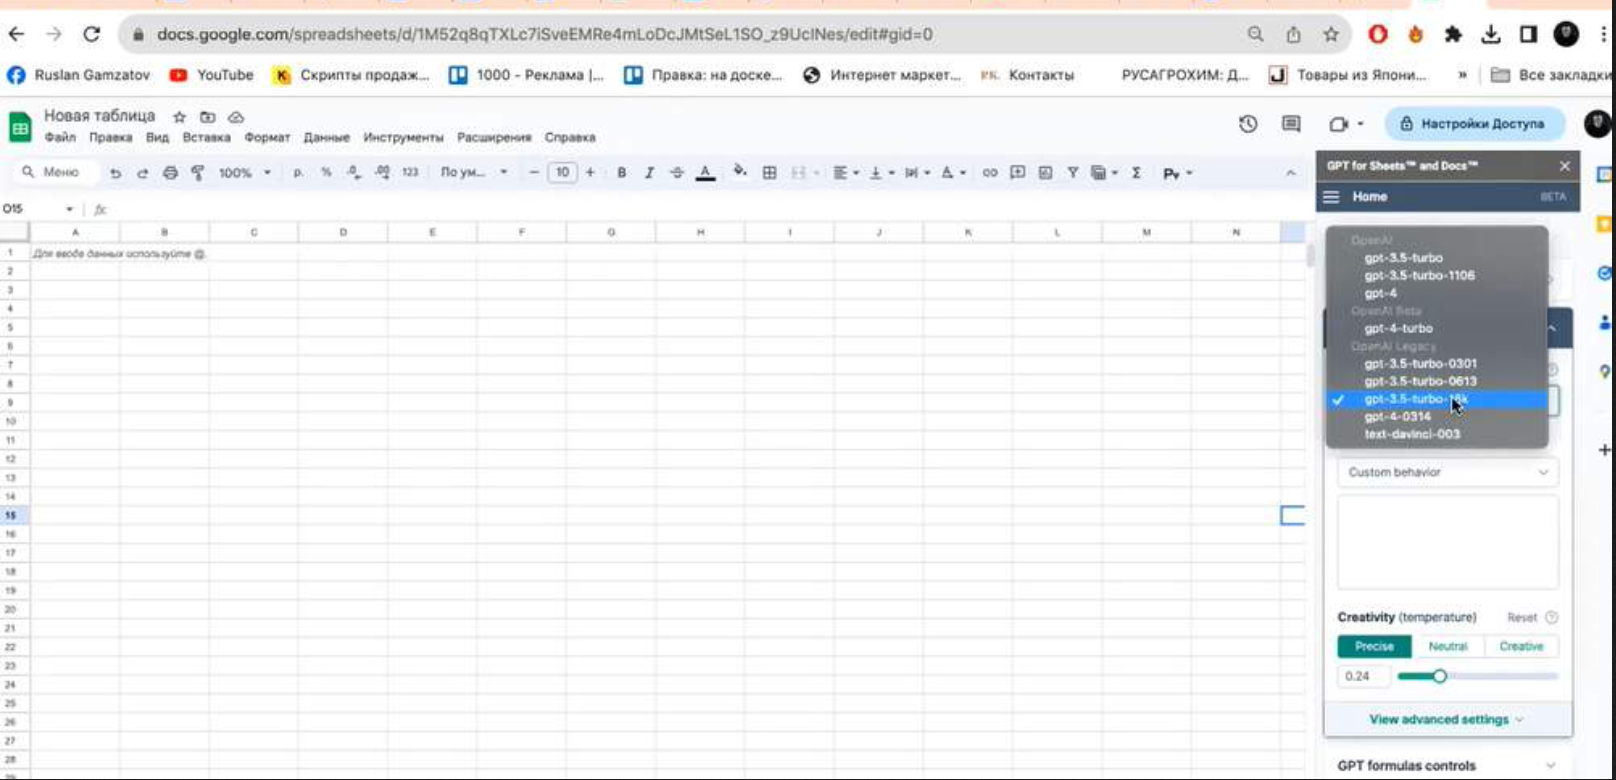Click the temperature slider handle
This screenshot has width=1616, height=780.
click(x=1440, y=676)
